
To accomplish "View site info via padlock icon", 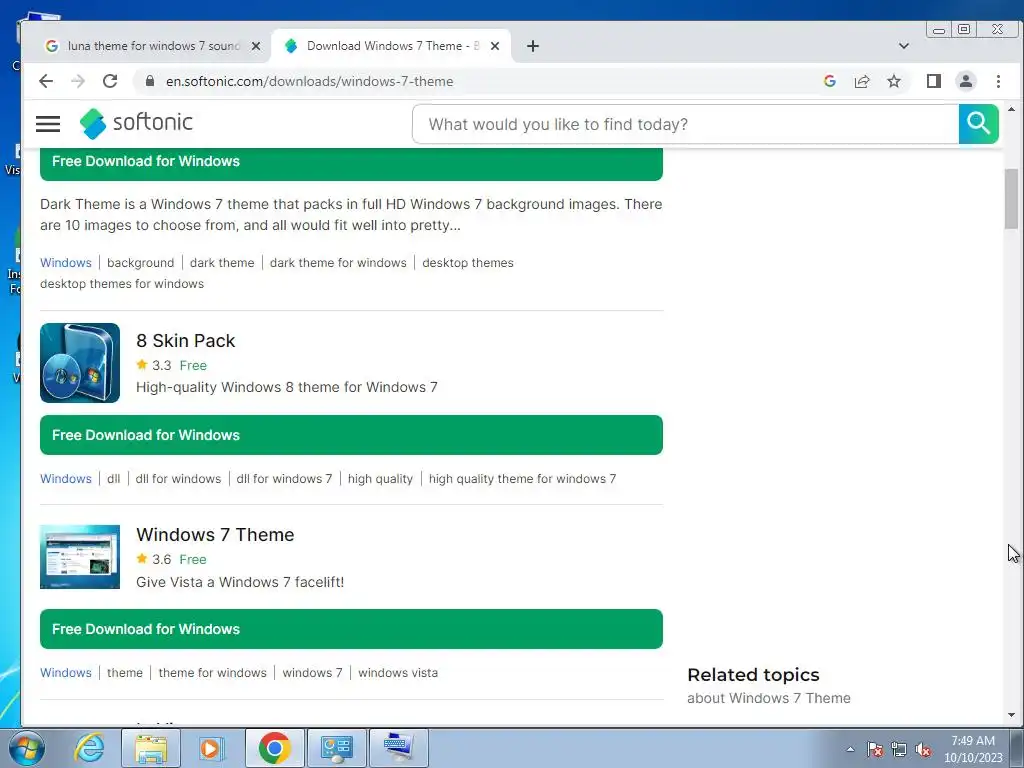I will (150, 81).
